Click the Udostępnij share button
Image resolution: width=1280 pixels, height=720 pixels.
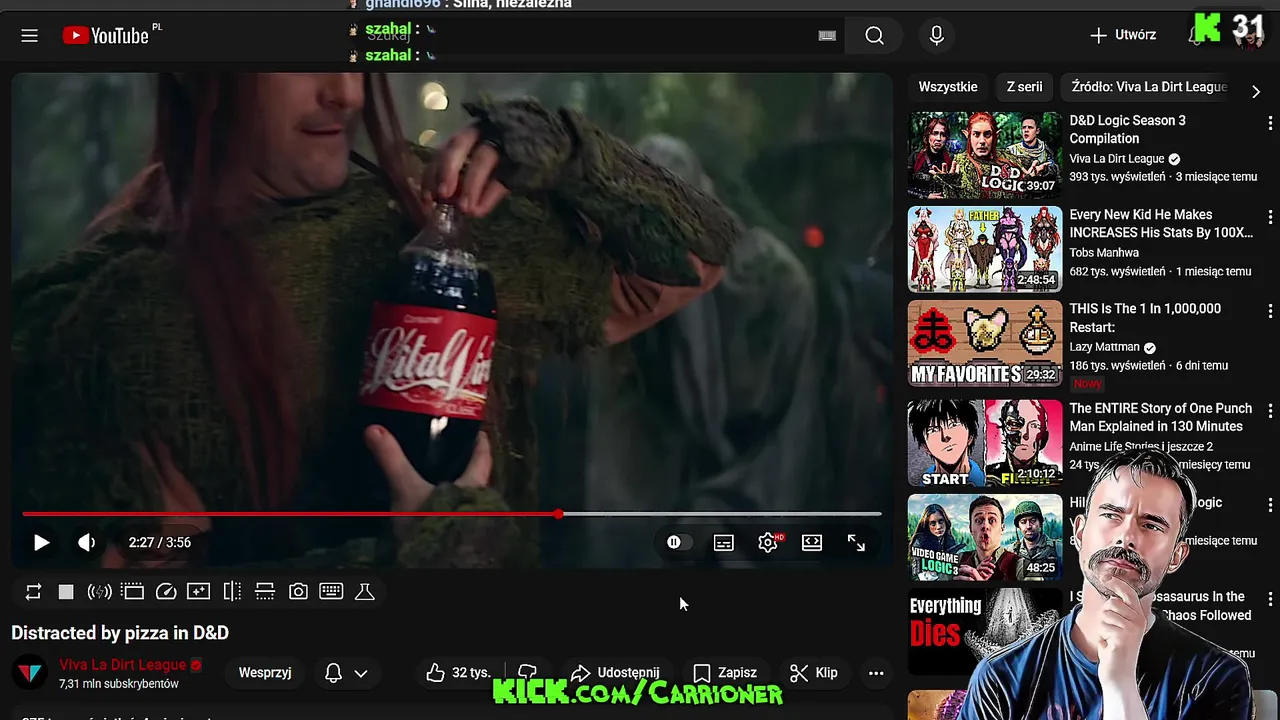point(615,673)
